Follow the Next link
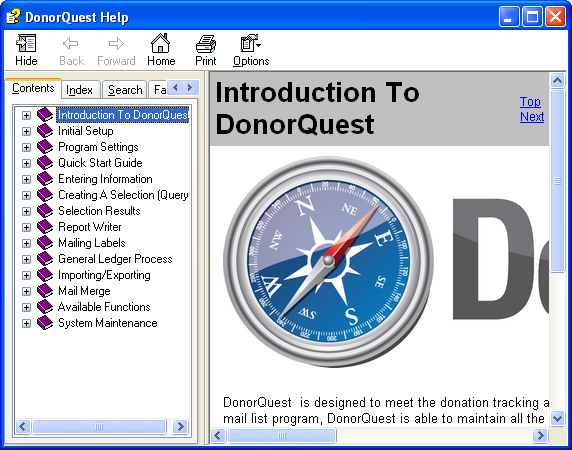This screenshot has height=450, width=572. pyautogui.click(x=532, y=117)
